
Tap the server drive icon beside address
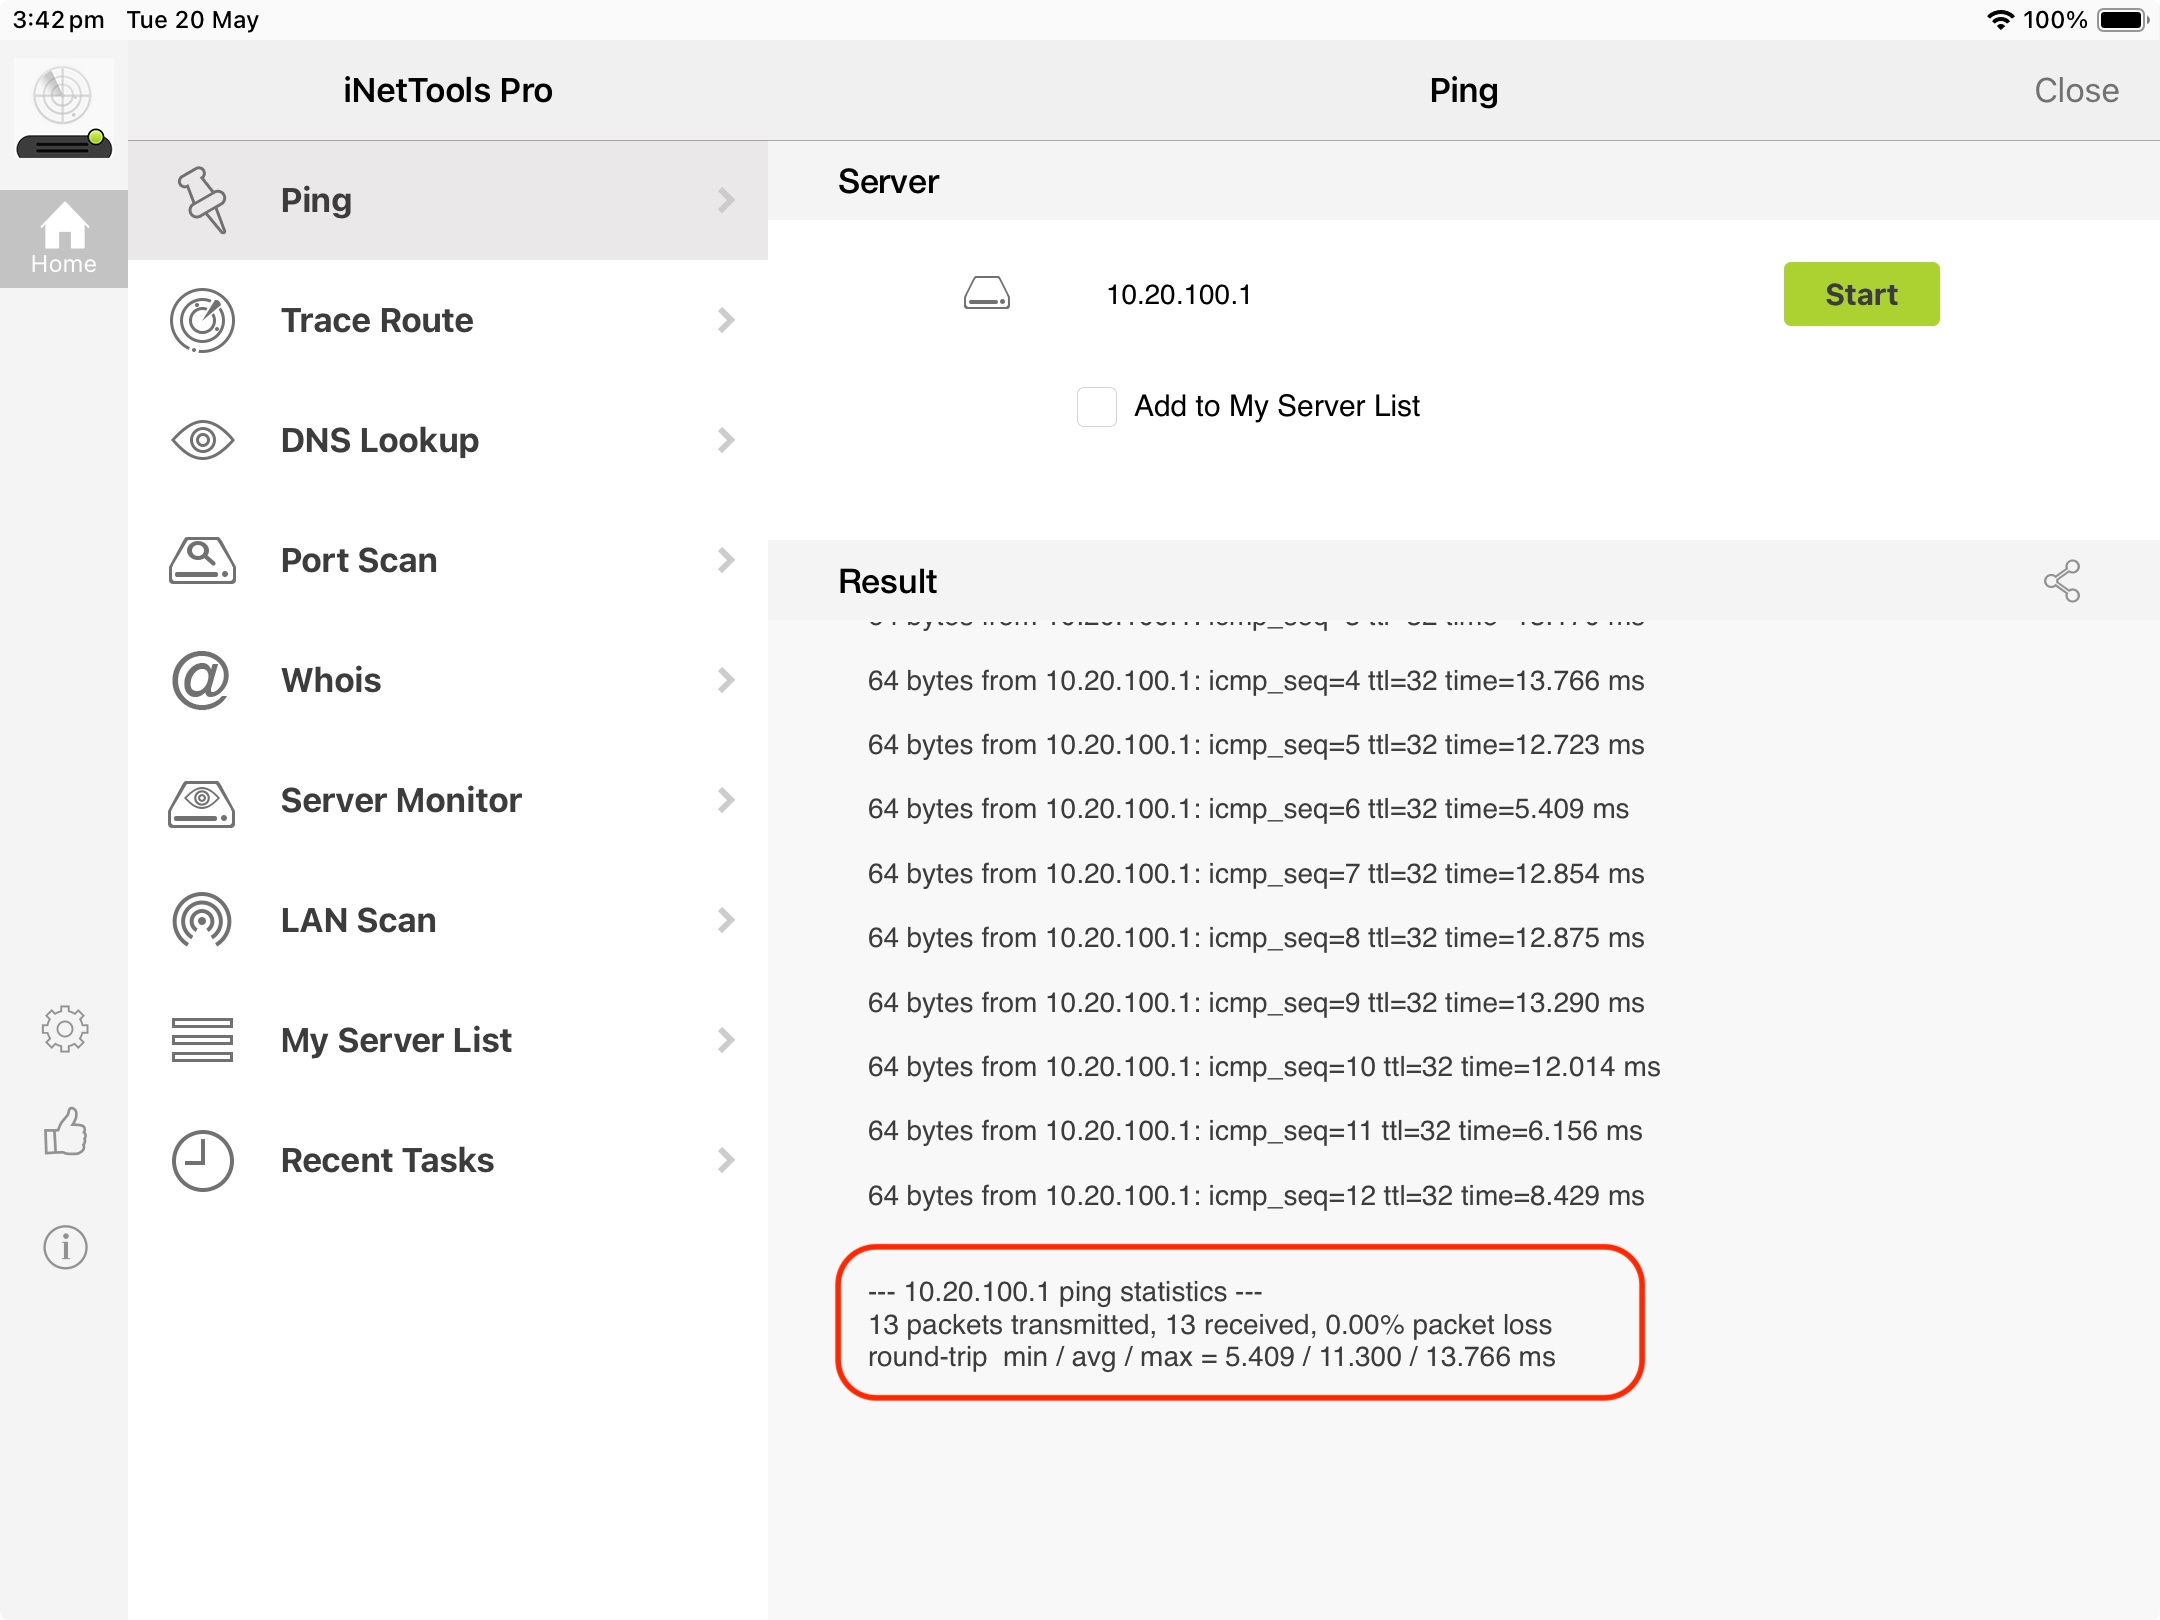coord(987,294)
